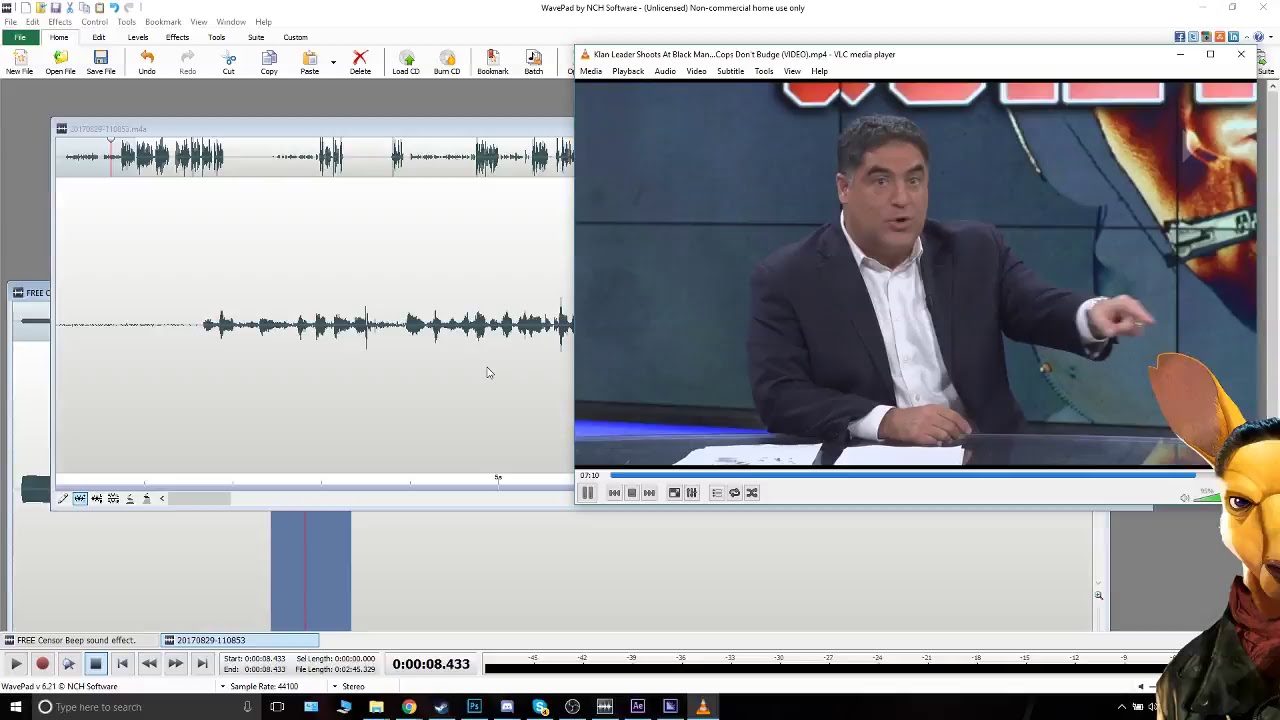
Task: Open the Effects ribbon tab
Action: [x=177, y=37]
